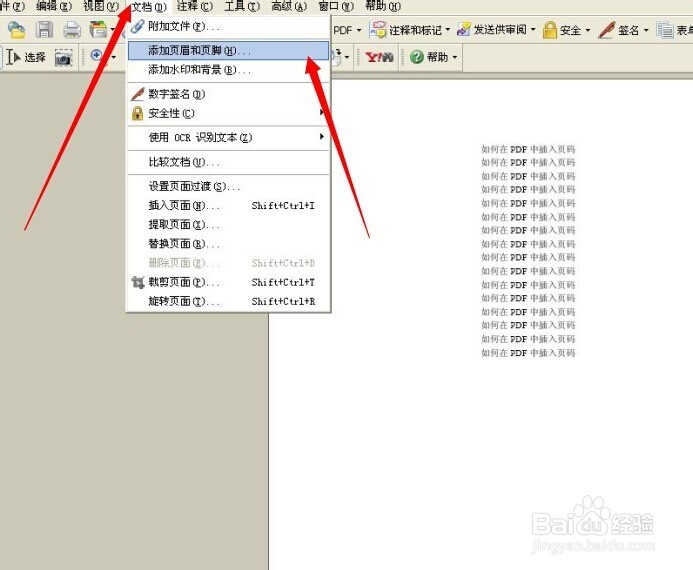Image resolution: width=693 pixels, height=570 pixels.
Task: Expand the zoom tool dropdown arrow
Action: pos(114,57)
